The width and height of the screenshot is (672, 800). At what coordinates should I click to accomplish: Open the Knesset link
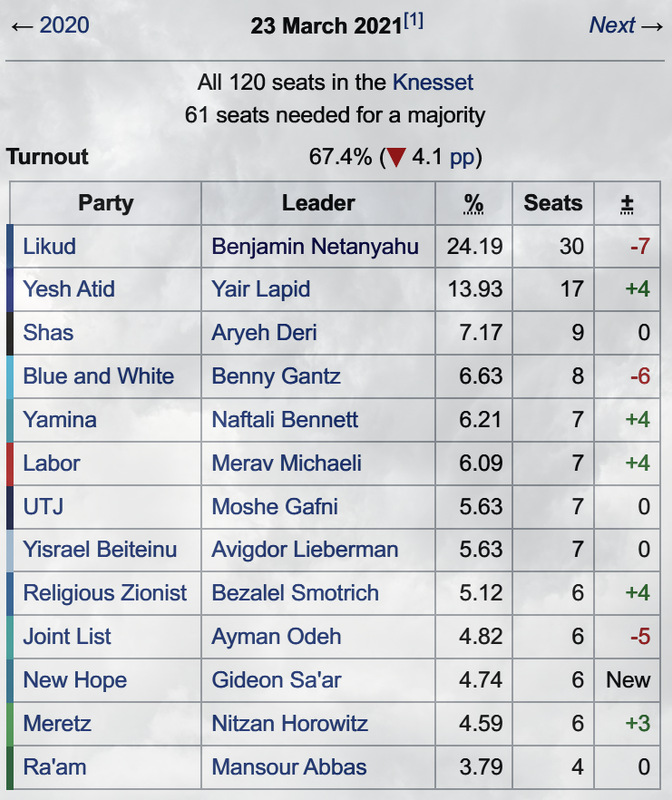click(433, 82)
